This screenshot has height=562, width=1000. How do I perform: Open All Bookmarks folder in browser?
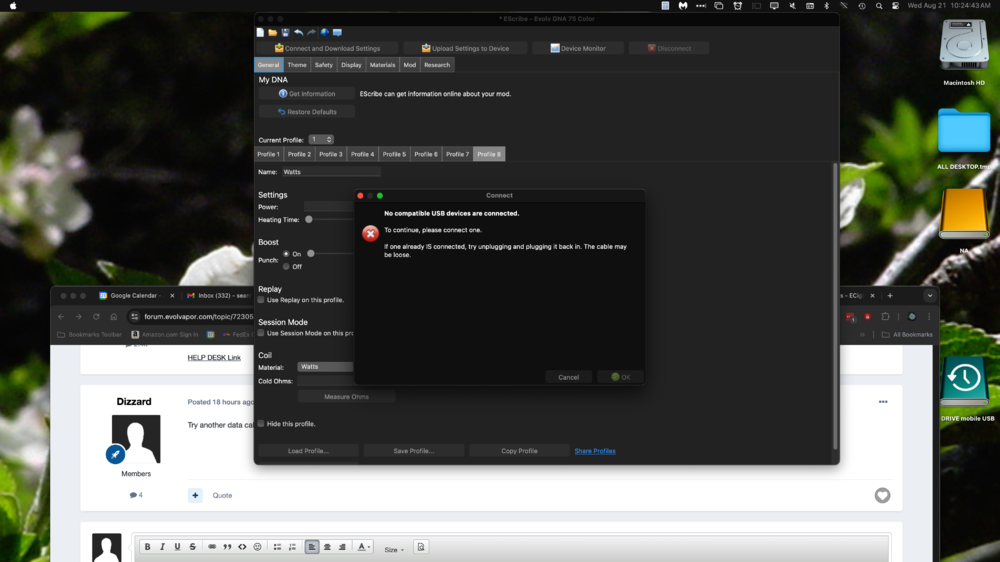coord(907,334)
